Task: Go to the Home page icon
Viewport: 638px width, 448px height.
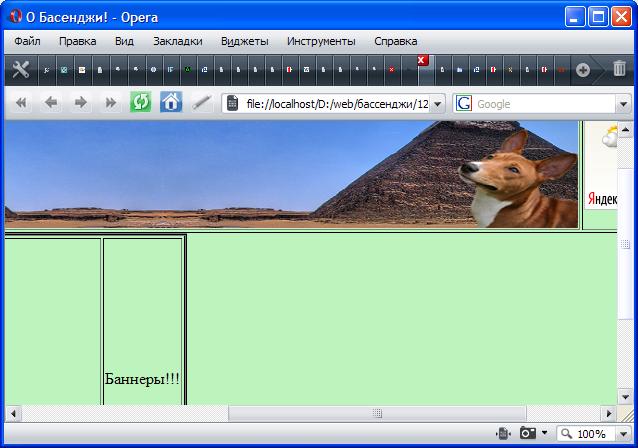Action: [x=171, y=102]
